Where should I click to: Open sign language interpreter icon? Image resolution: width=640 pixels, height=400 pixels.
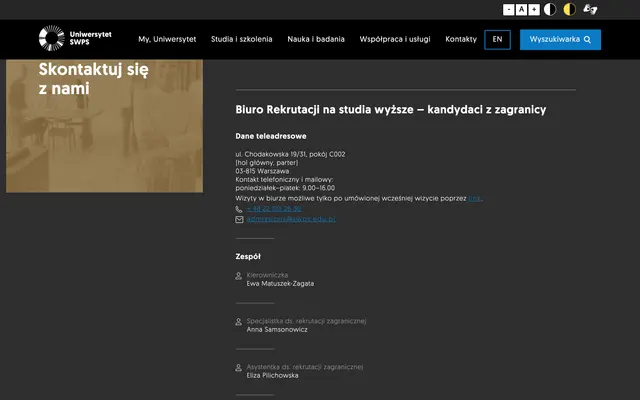590,9
